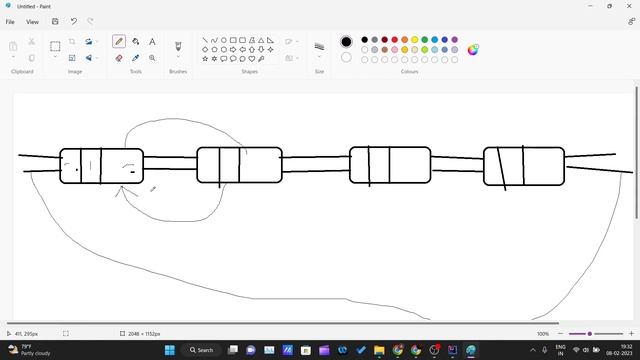
Task: Click the Crop icon
Action: [72, 41]
